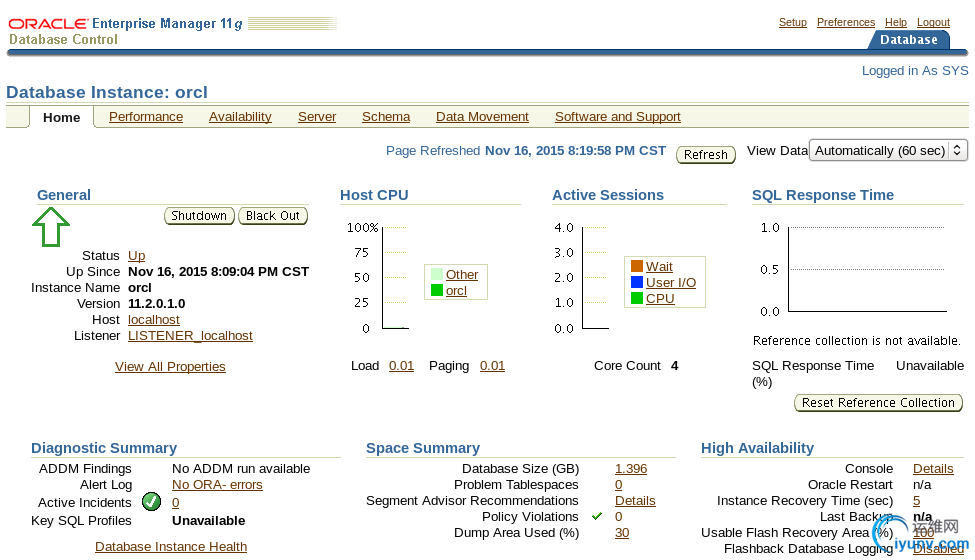Click the Database Size 1.396 link
Viewport: 975px width, 560px height.
tap(631, 469)
